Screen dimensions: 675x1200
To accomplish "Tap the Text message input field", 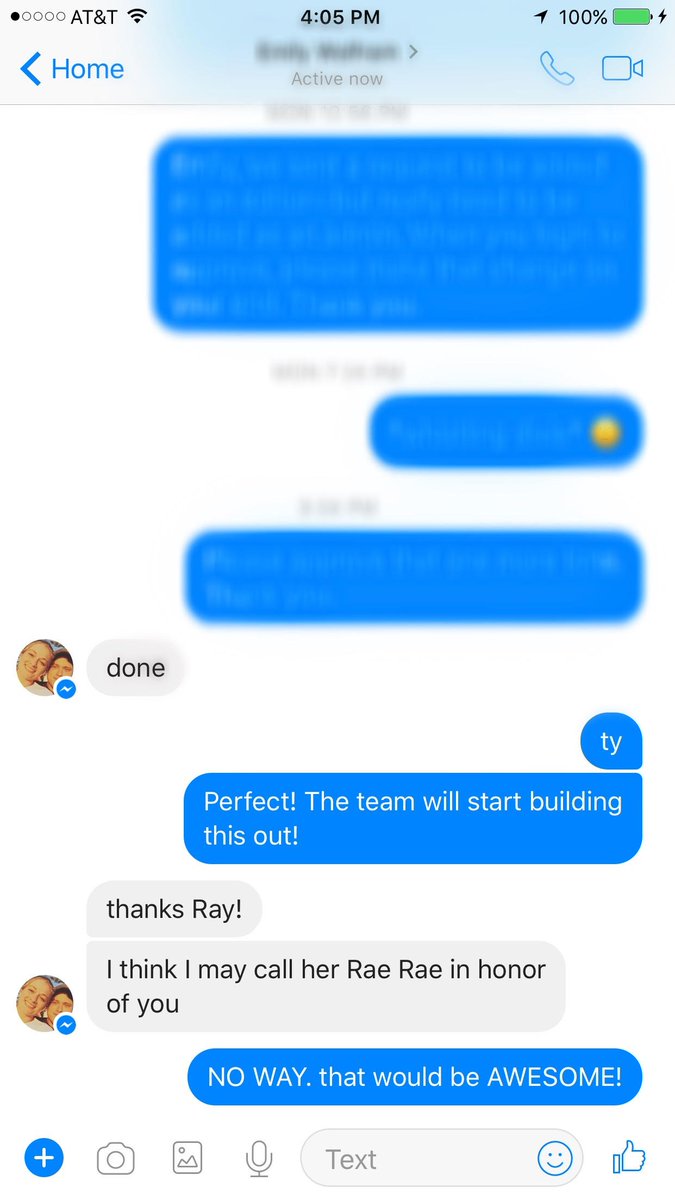I will pyautogui.click(x=442, y=1159).
